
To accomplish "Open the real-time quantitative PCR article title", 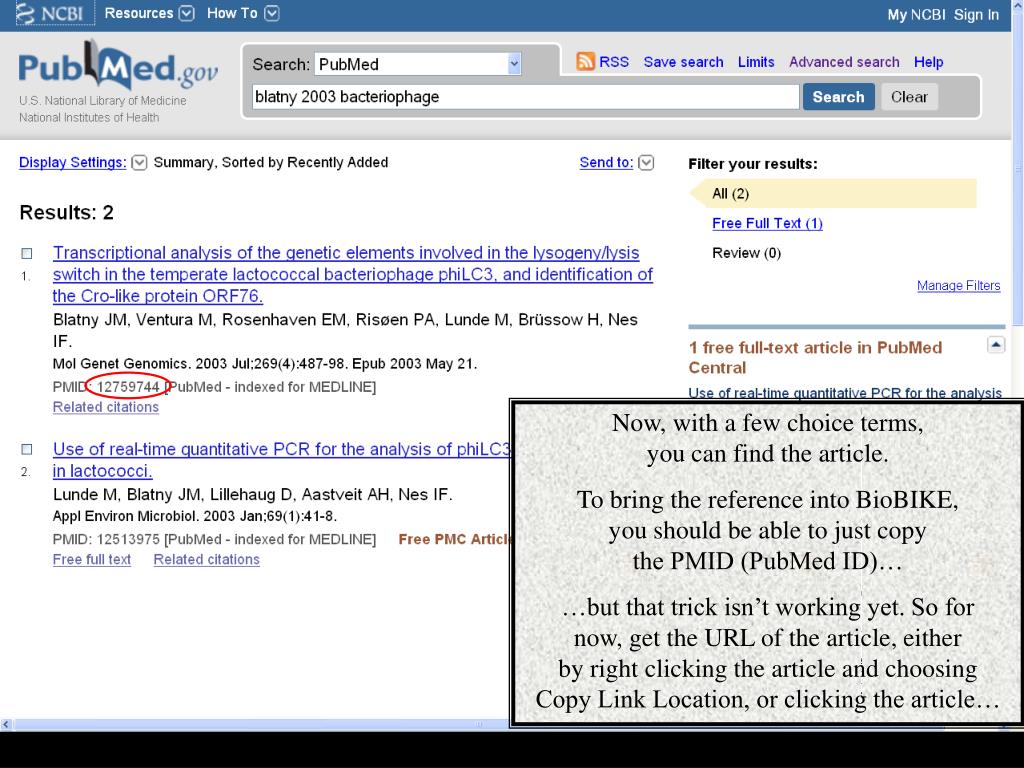I will [281, 460].
